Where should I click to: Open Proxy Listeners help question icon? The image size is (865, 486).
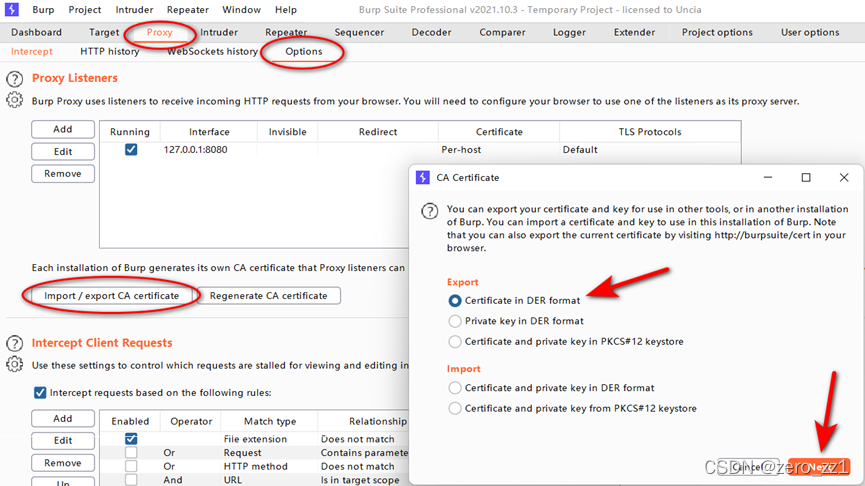coord(14,79)
